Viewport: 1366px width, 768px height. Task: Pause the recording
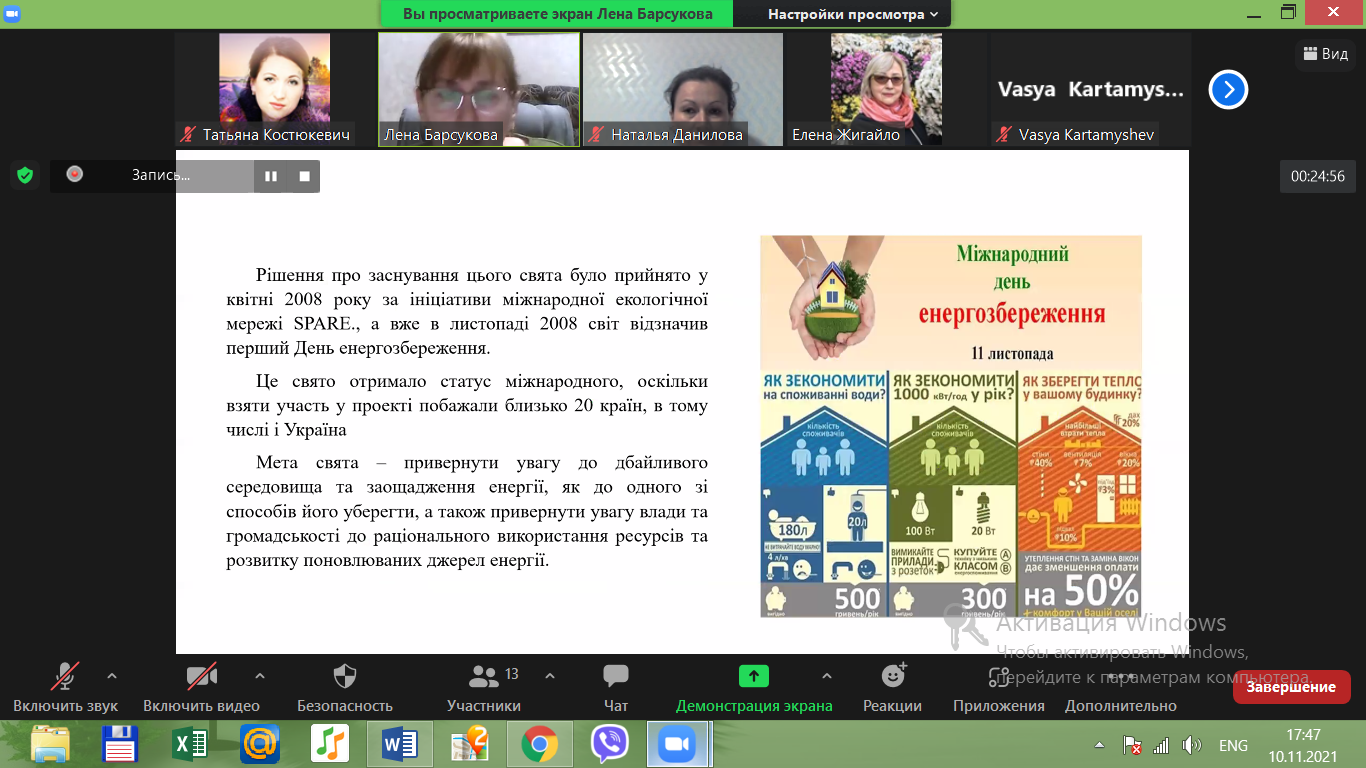(x=271, y=176)
